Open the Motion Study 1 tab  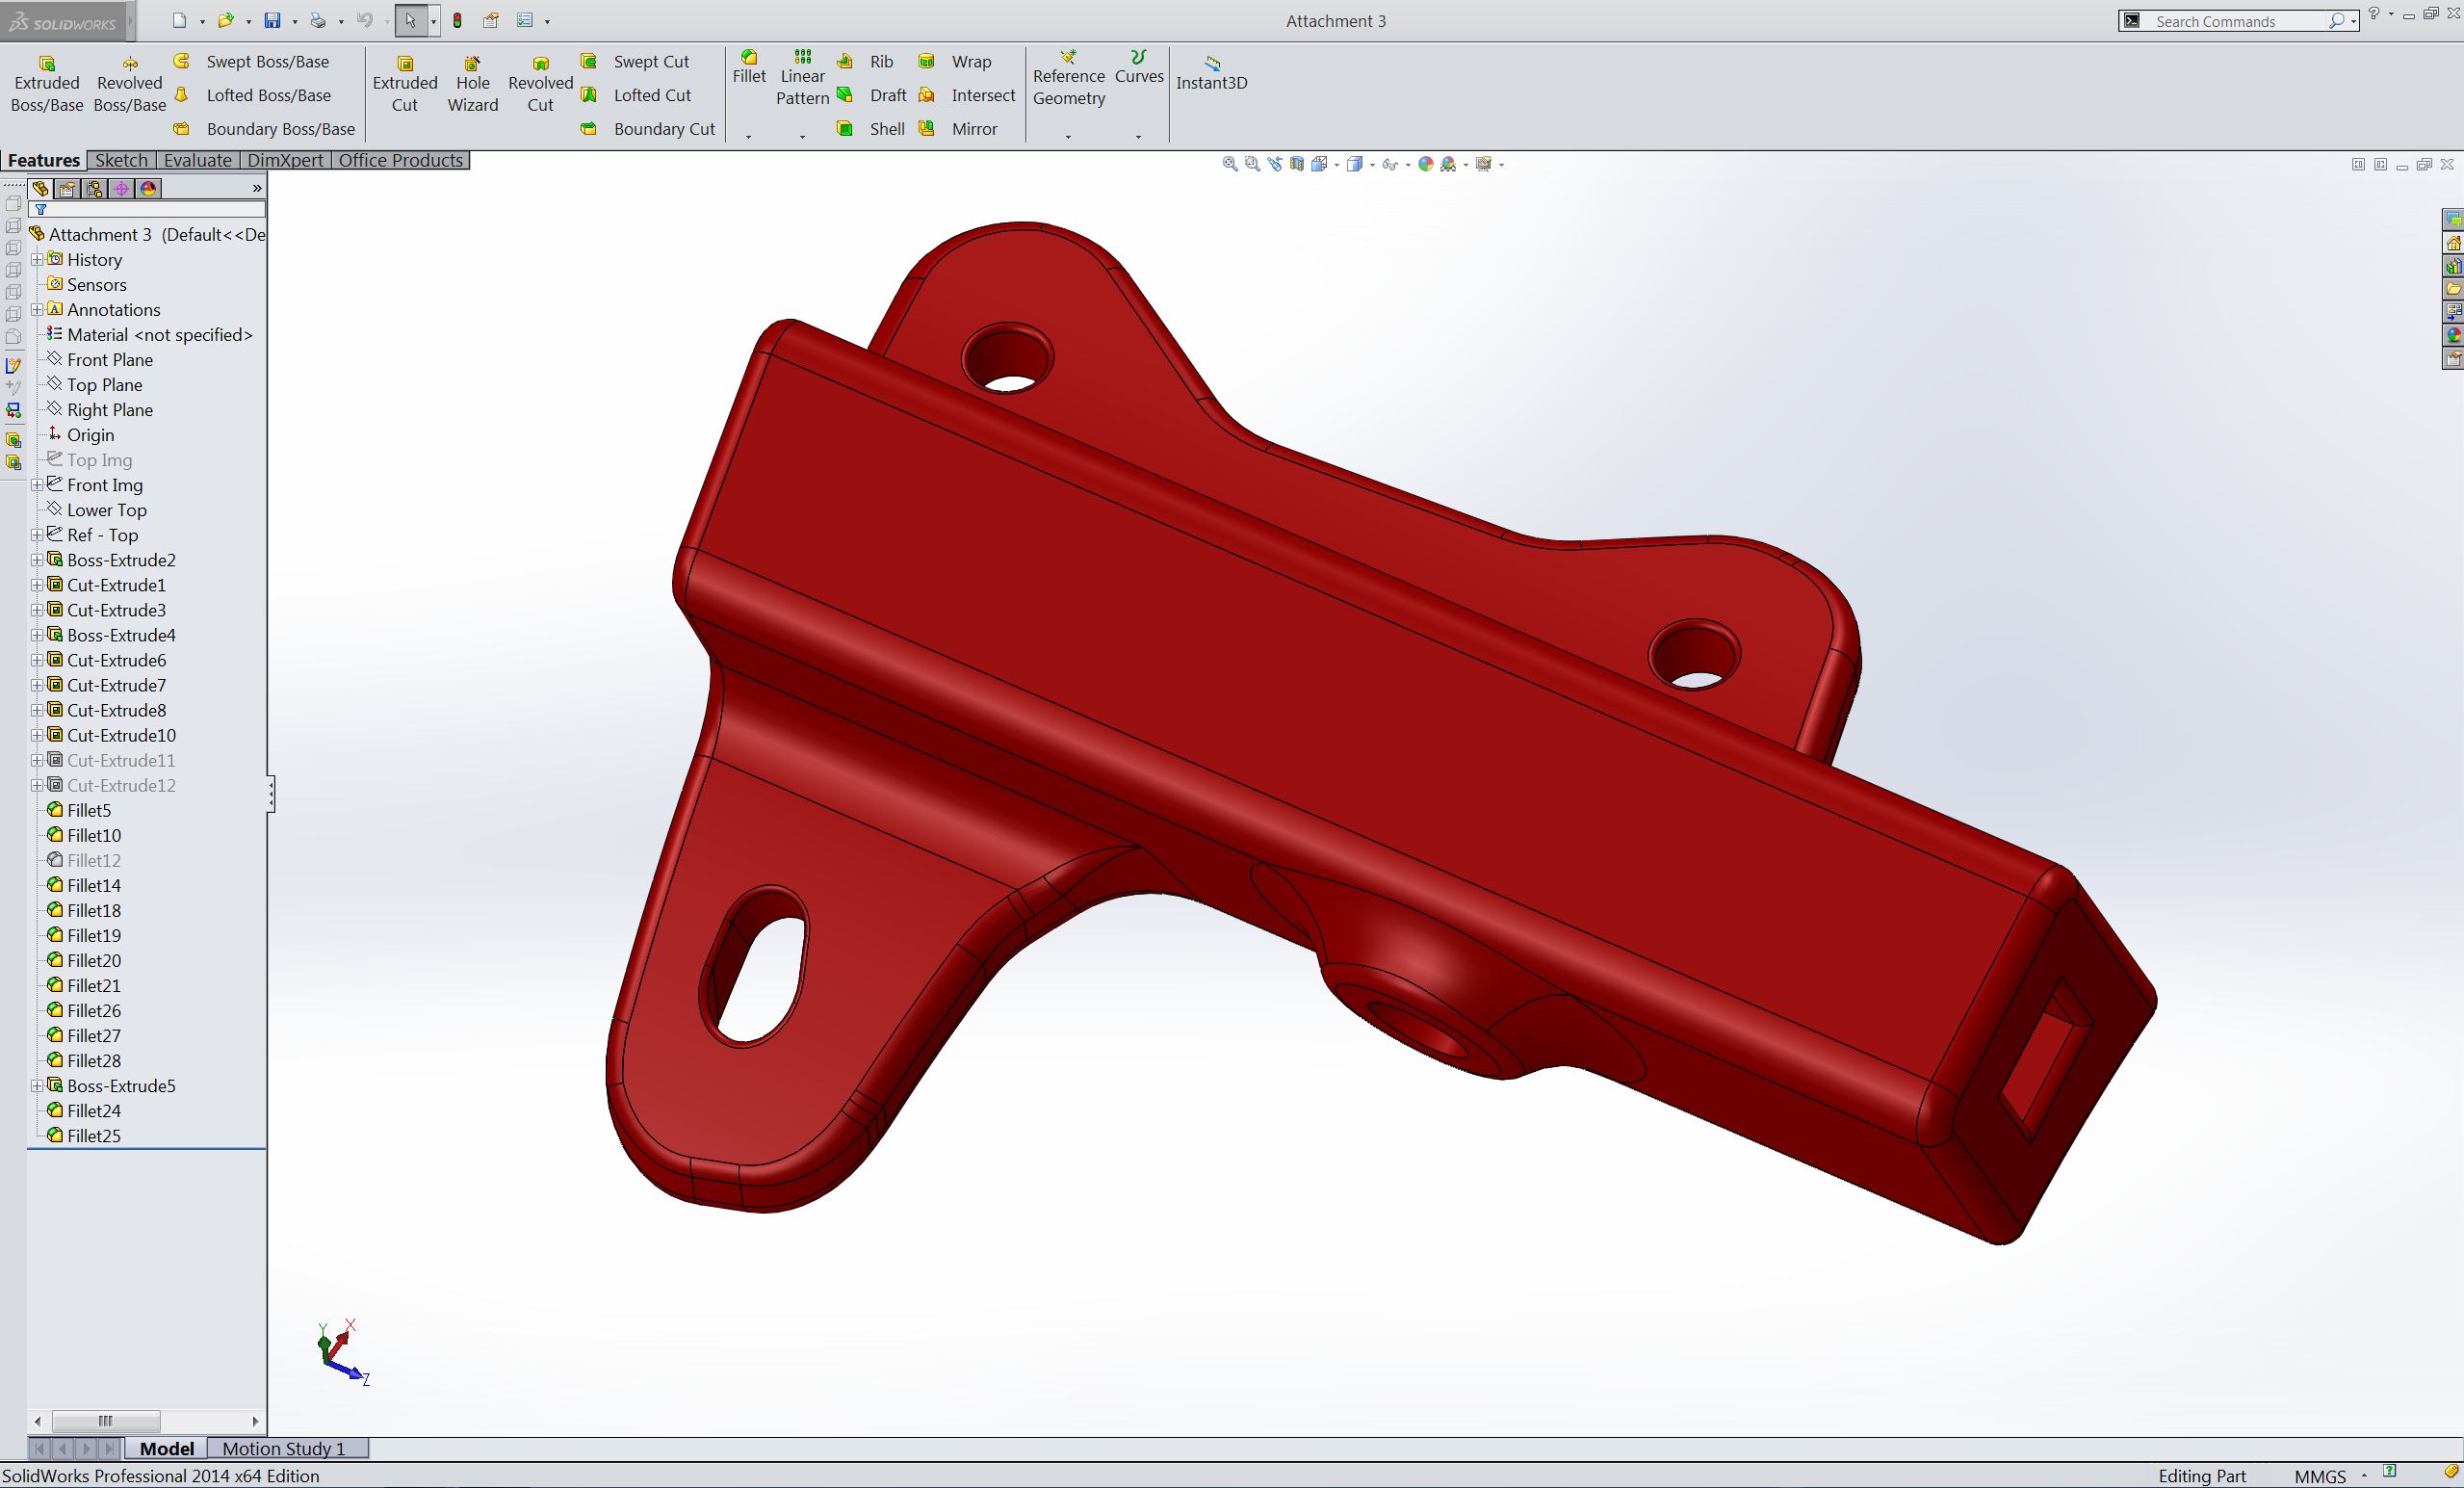pos(283,1448)
